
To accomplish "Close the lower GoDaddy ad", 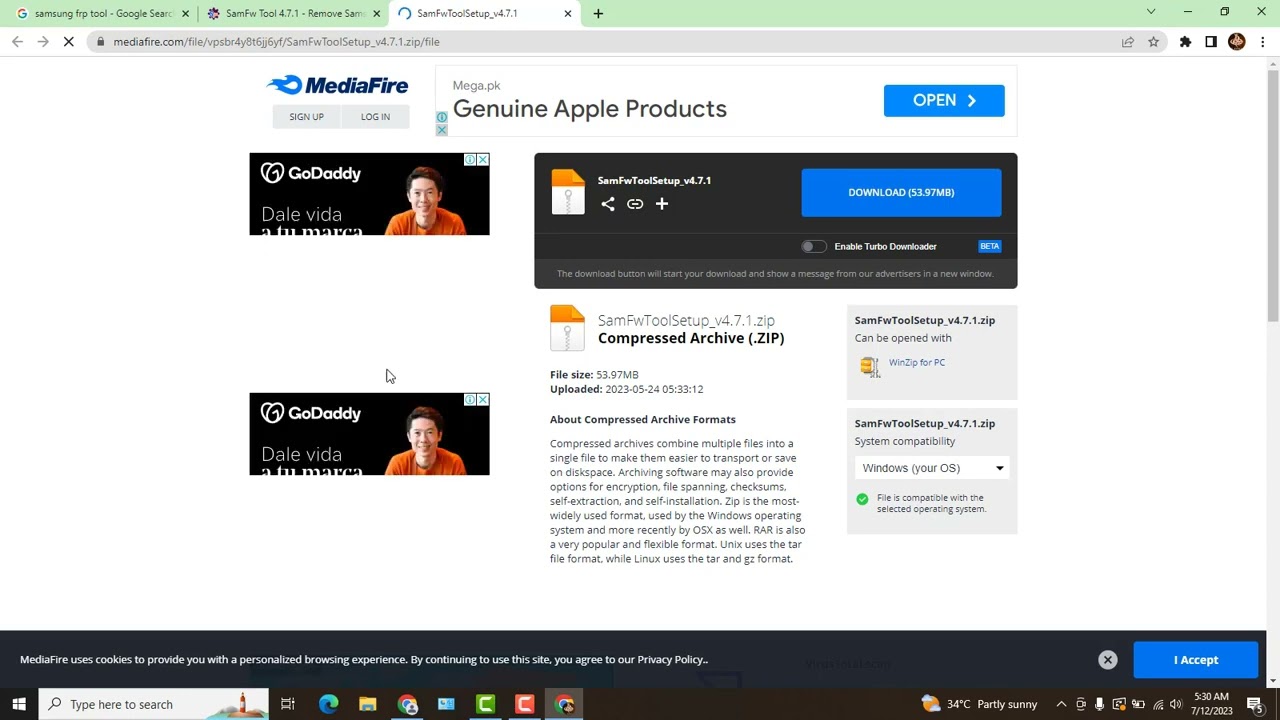I will pos(483,400).
